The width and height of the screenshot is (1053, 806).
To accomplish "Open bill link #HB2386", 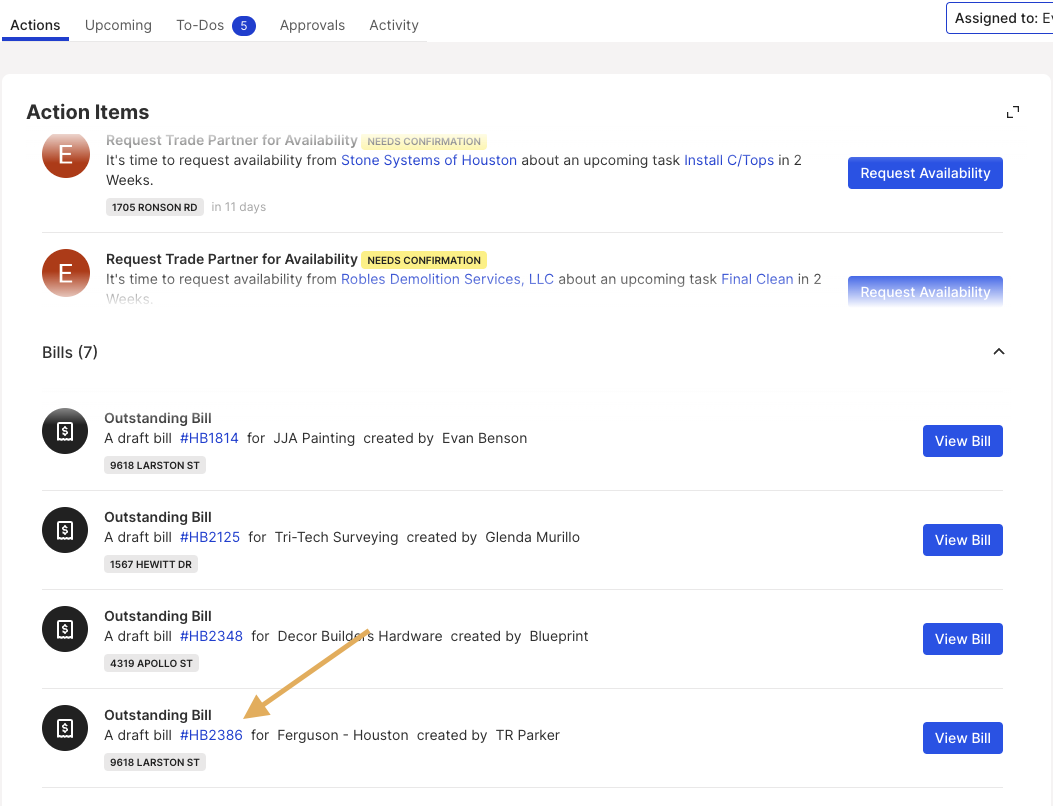I will [x=211, y=735].
